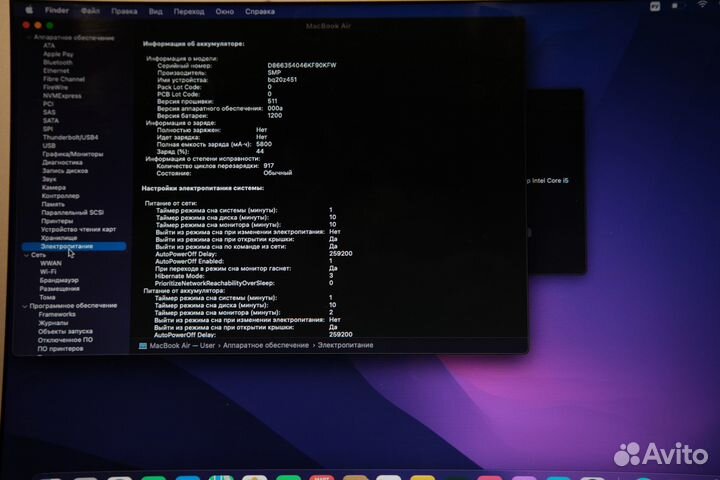Select ATA in the sidebar
The height and width of the screenshot is (480, 720).
click(x=49, y=45)
